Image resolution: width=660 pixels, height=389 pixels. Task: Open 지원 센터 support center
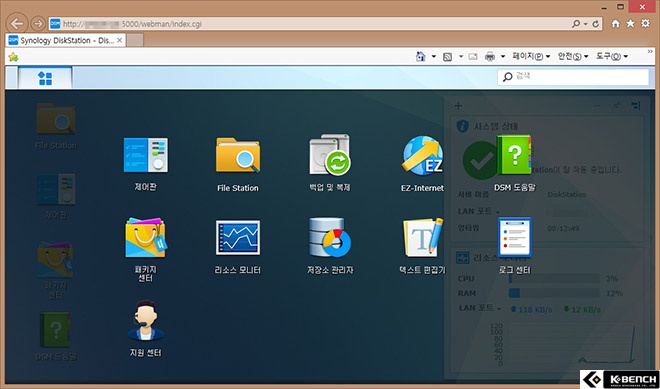(146, 320)
